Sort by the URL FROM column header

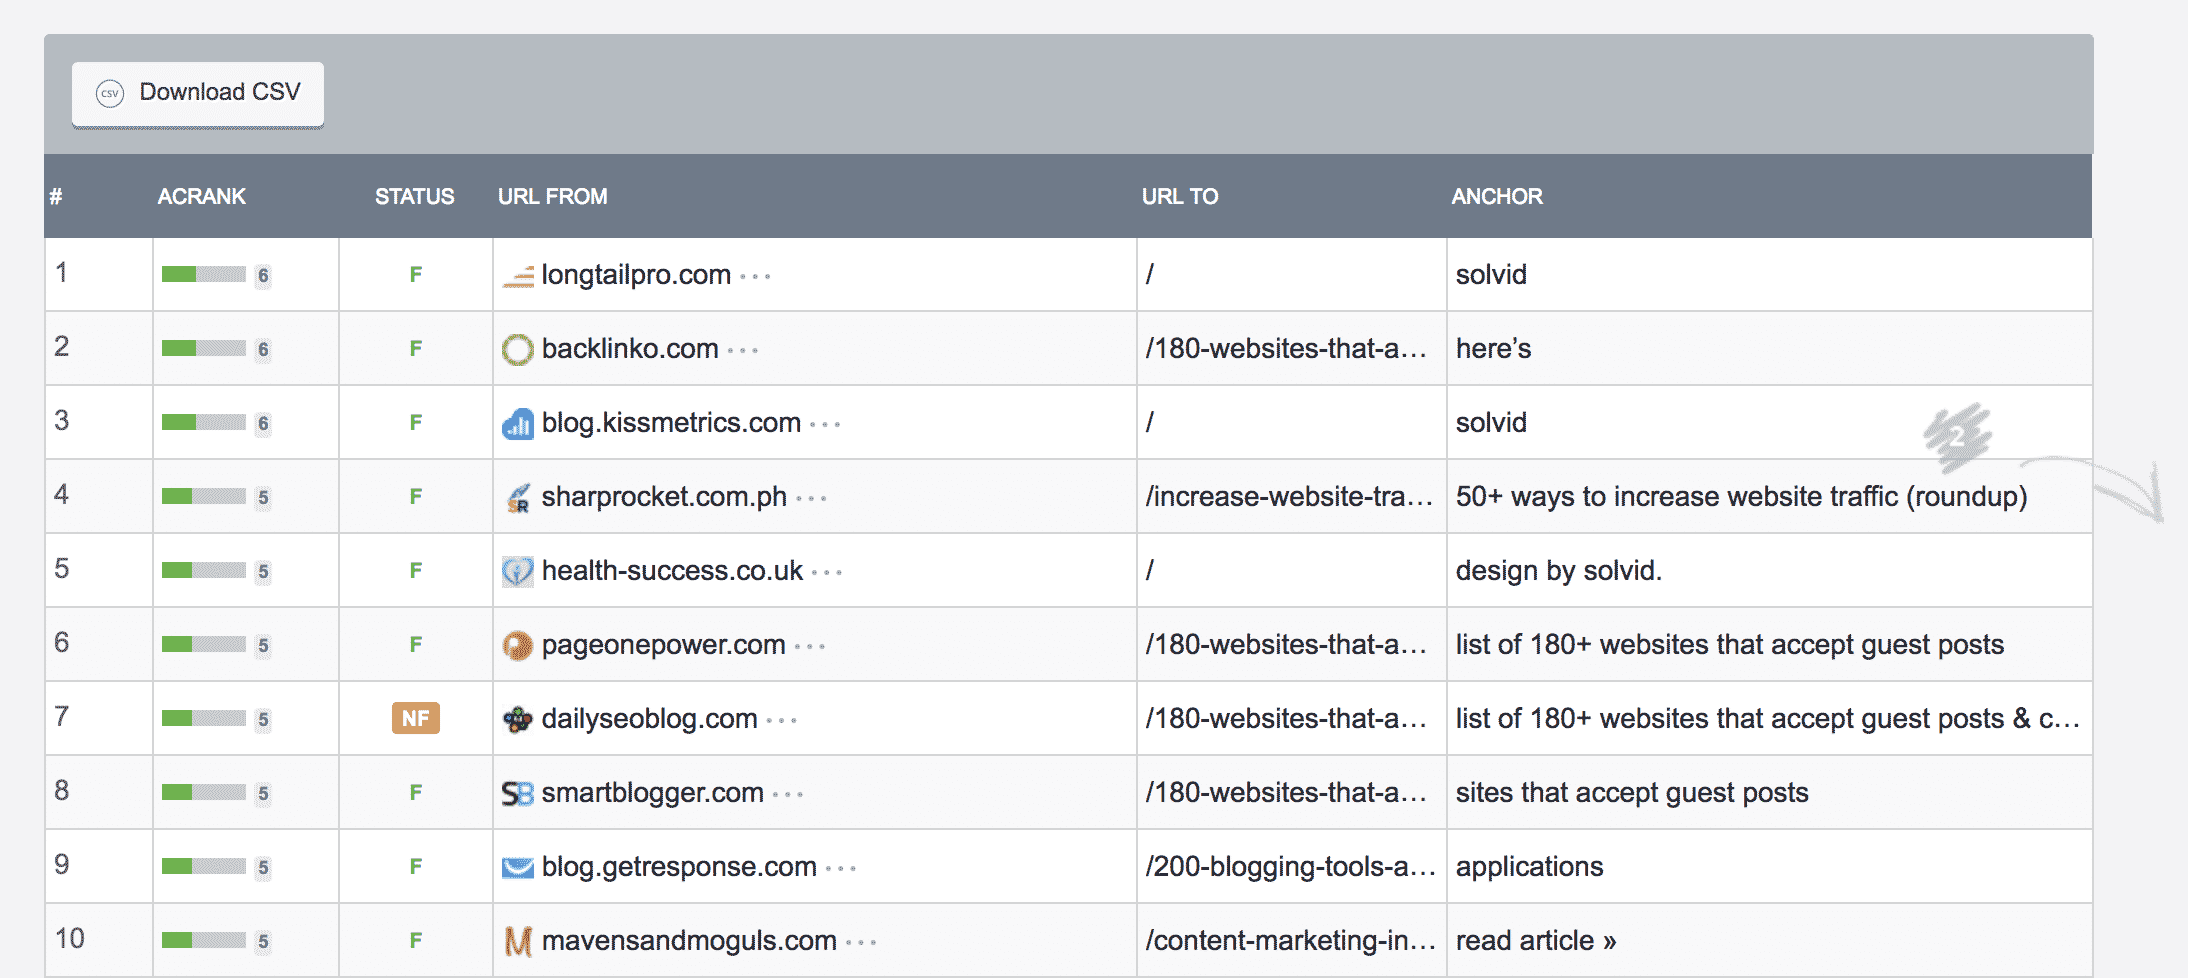coord(552,196)
